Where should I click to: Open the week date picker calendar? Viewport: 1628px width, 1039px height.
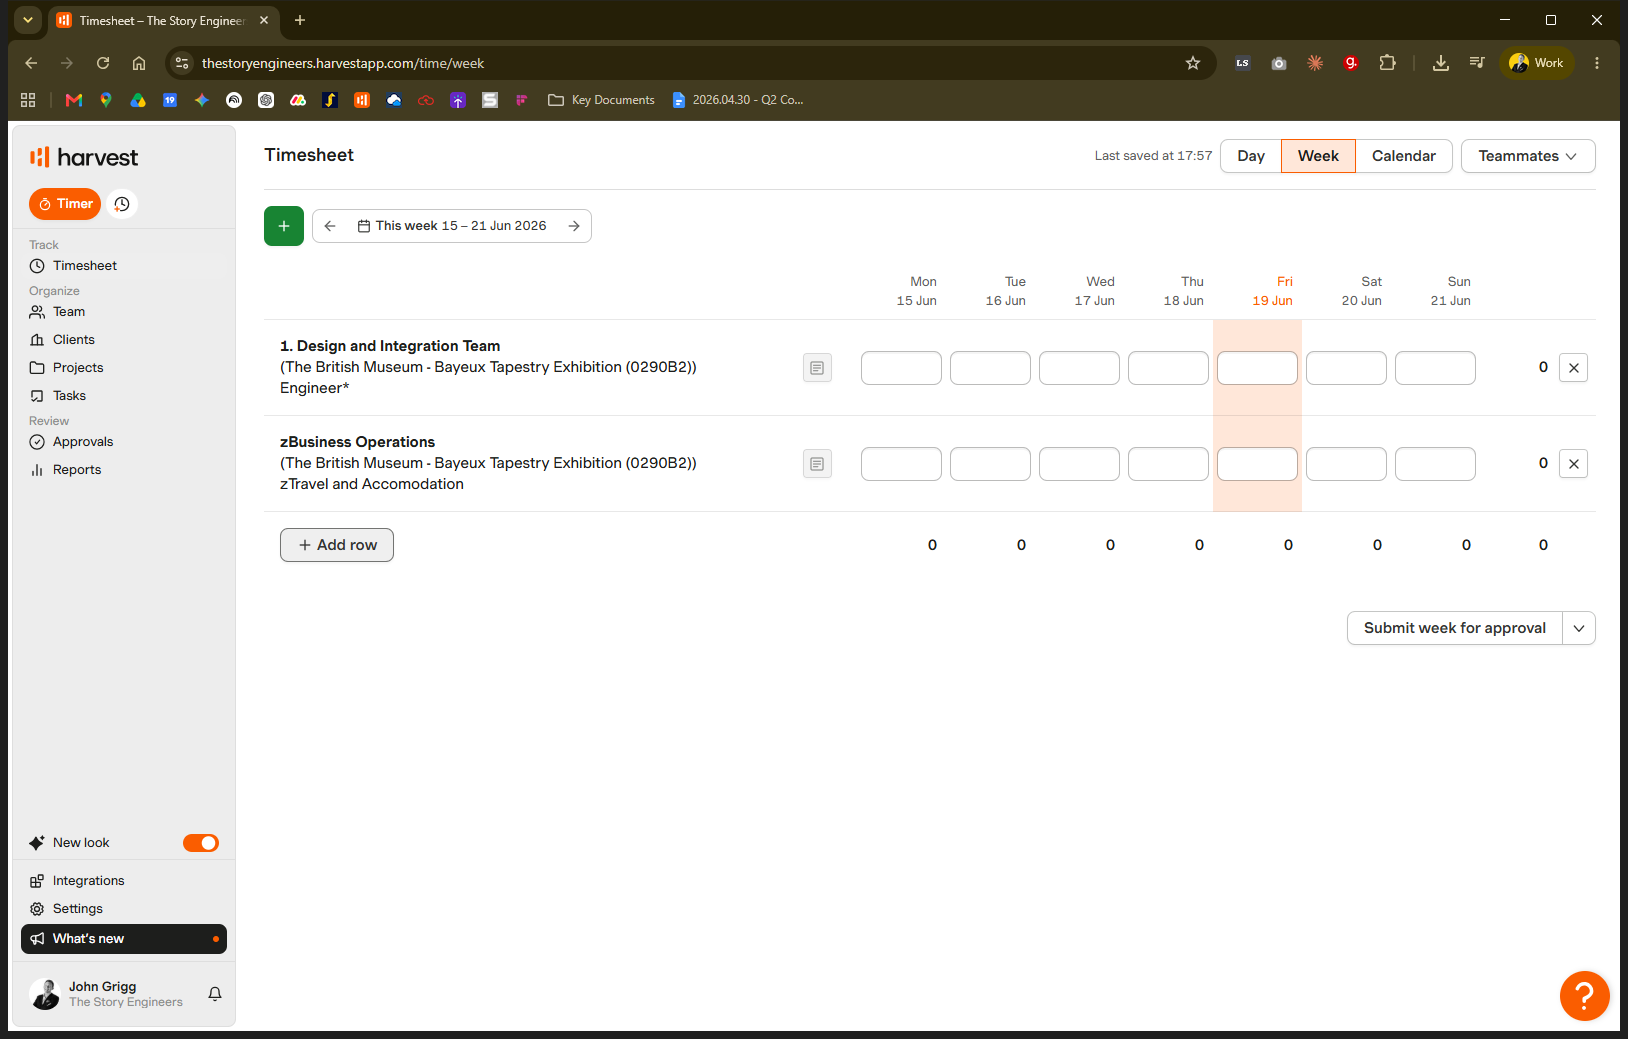click(x=452, y=226)
